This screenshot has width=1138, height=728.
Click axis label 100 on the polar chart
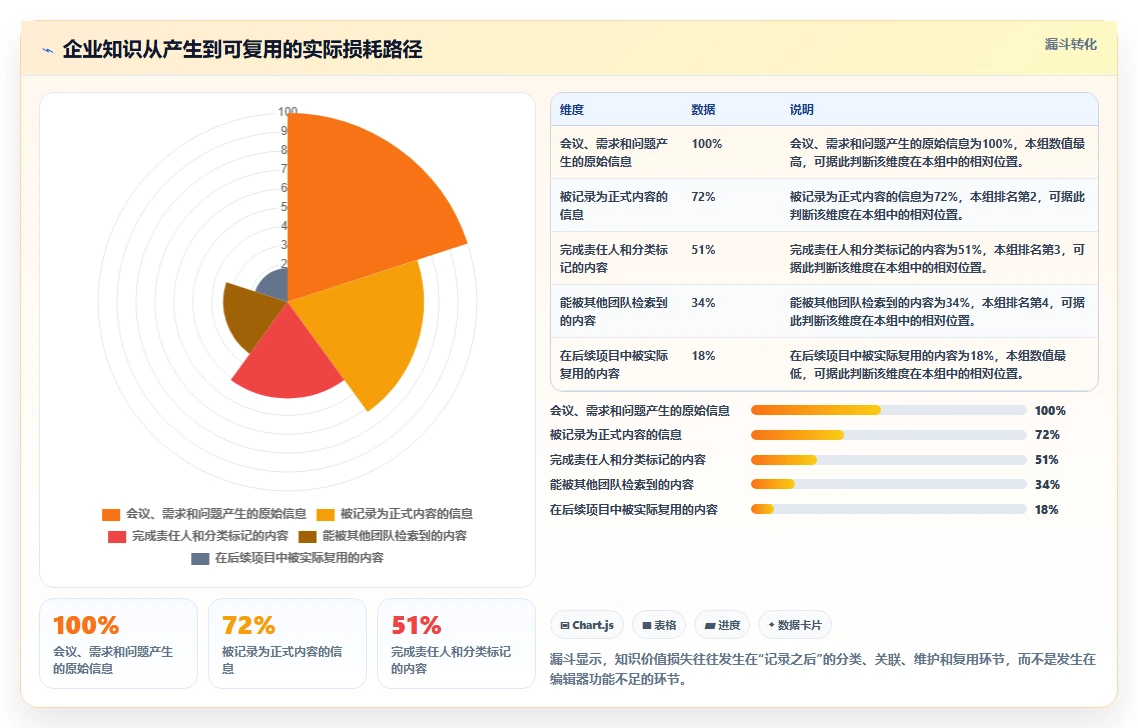tap(288, 111)
